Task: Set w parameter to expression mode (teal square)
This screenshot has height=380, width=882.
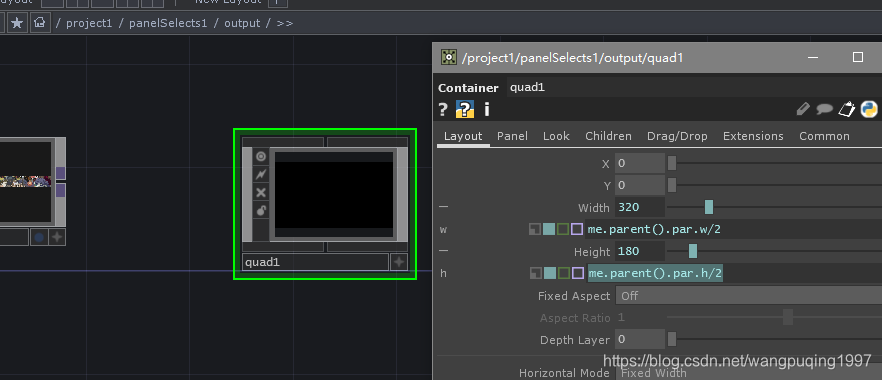Action: pos(549,229)
